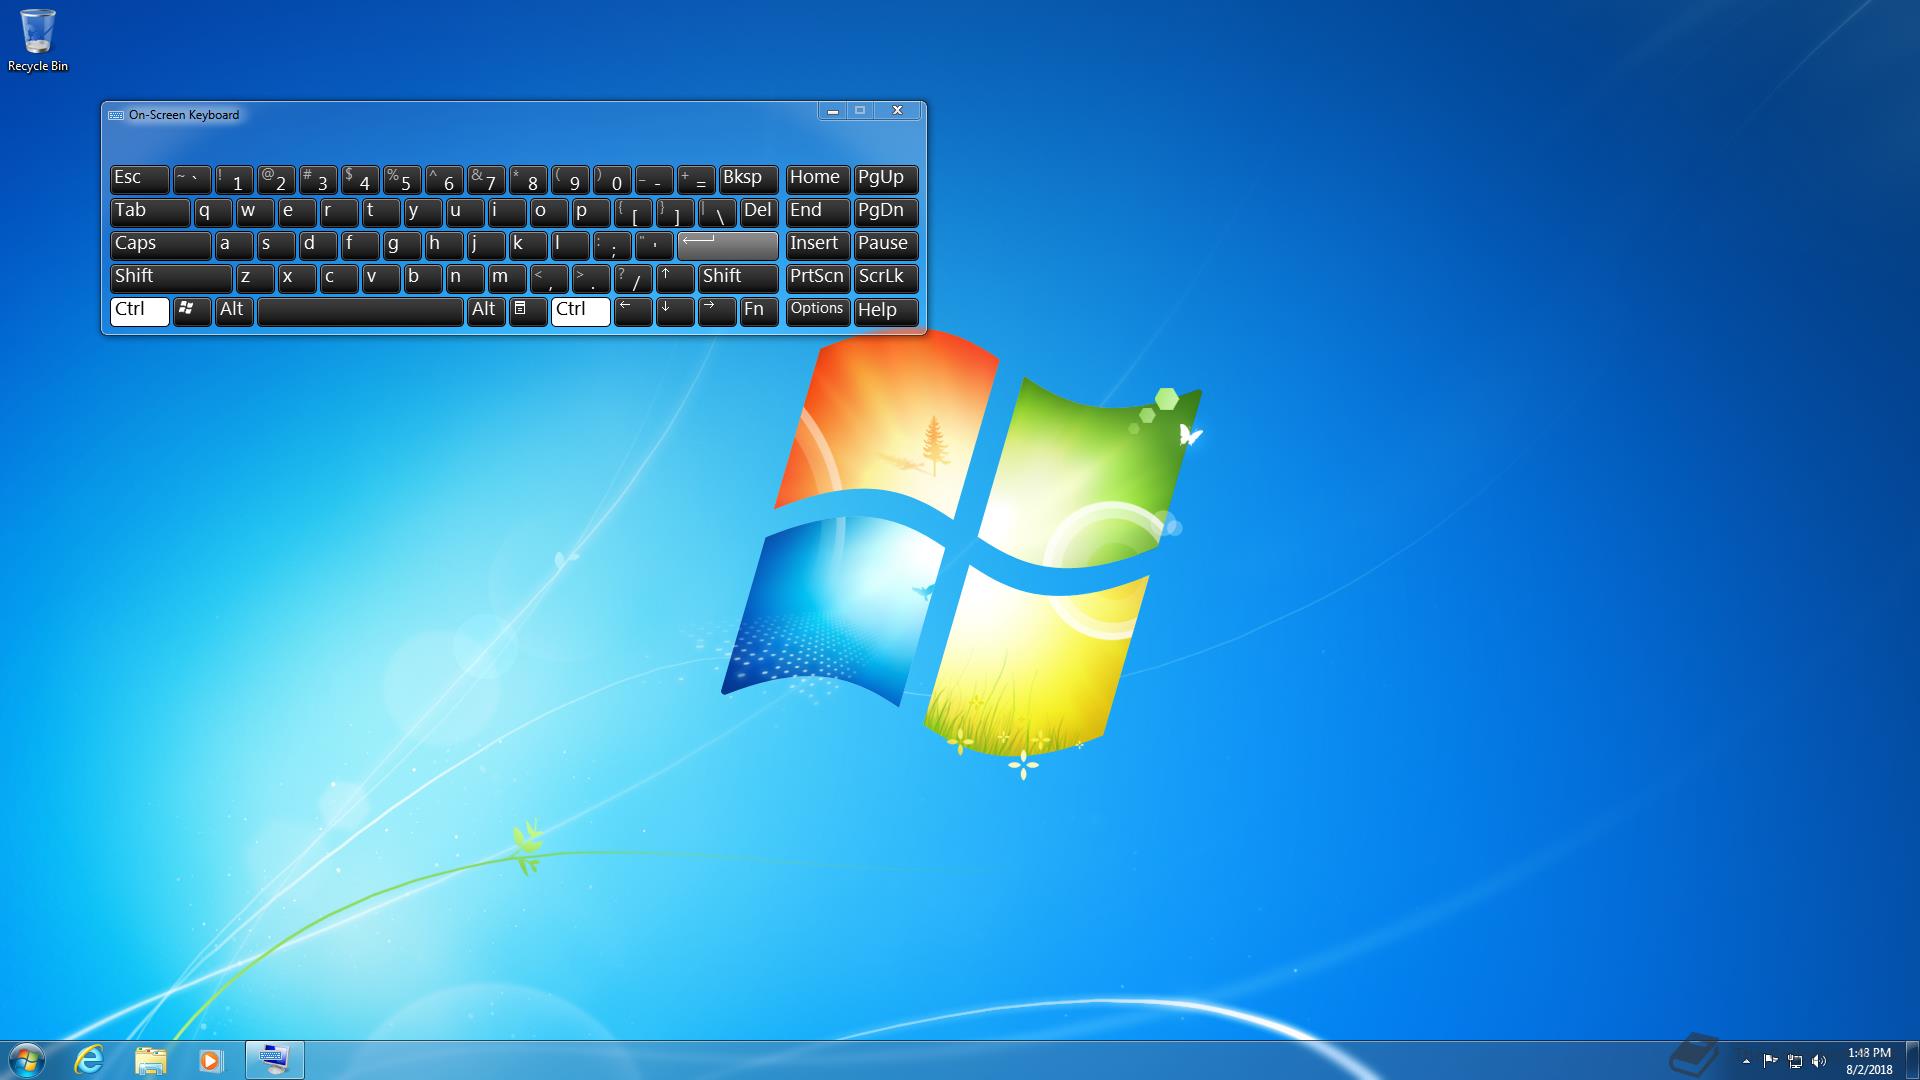1920x1080 pixels.
Task: Select the ScrLk key
Action: tap(881, 276)
